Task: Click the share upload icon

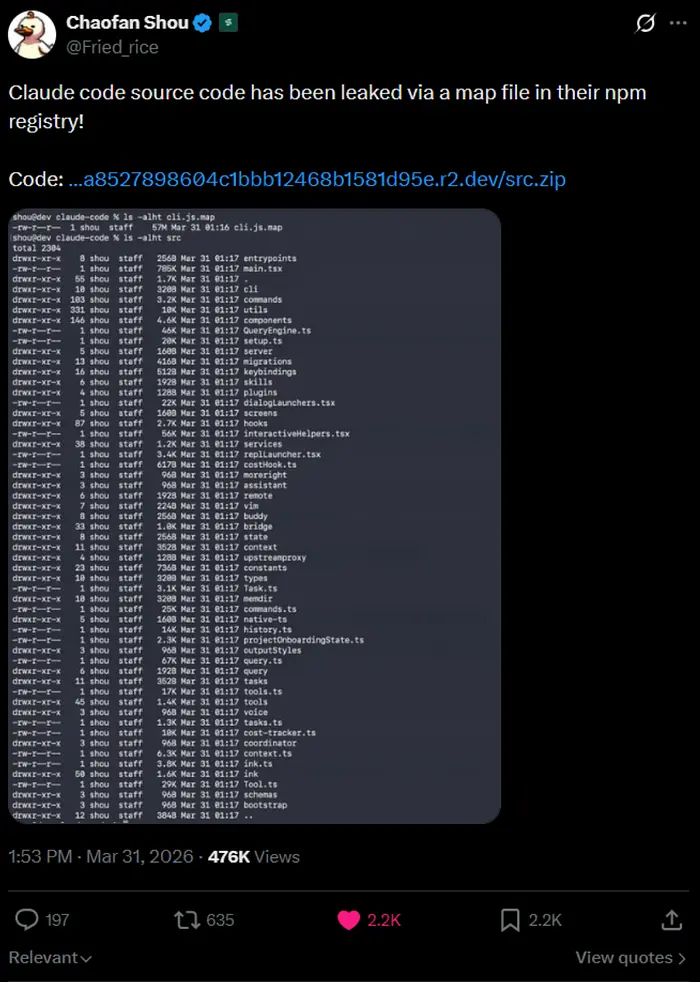Action: pos(671,919)
